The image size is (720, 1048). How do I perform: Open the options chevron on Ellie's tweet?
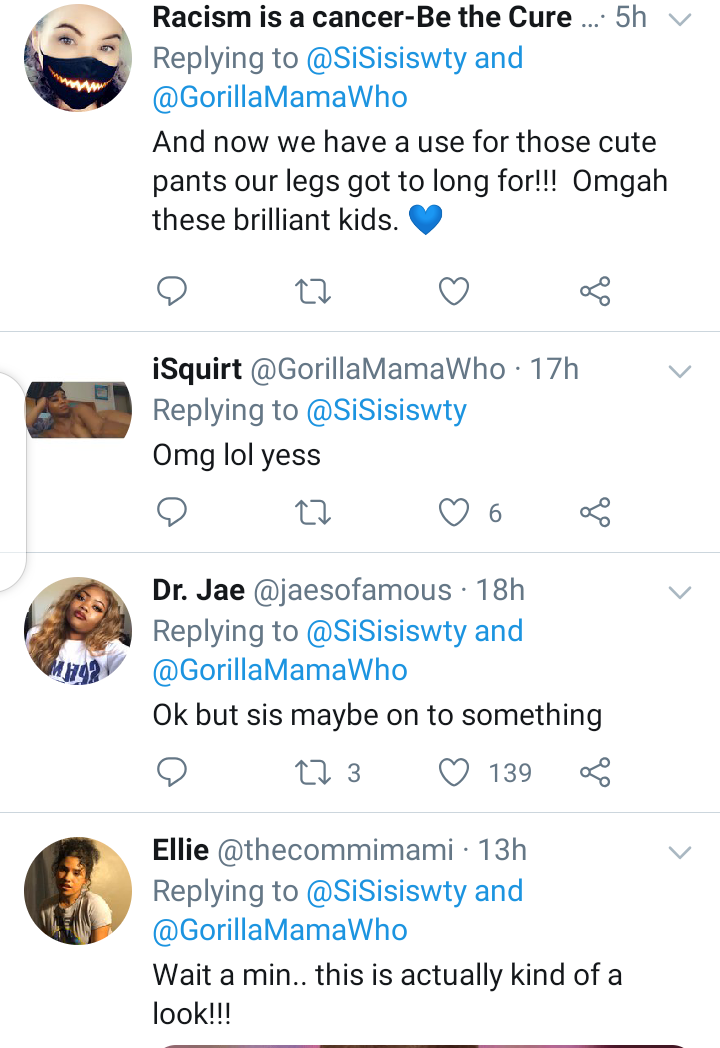(680, 852)
